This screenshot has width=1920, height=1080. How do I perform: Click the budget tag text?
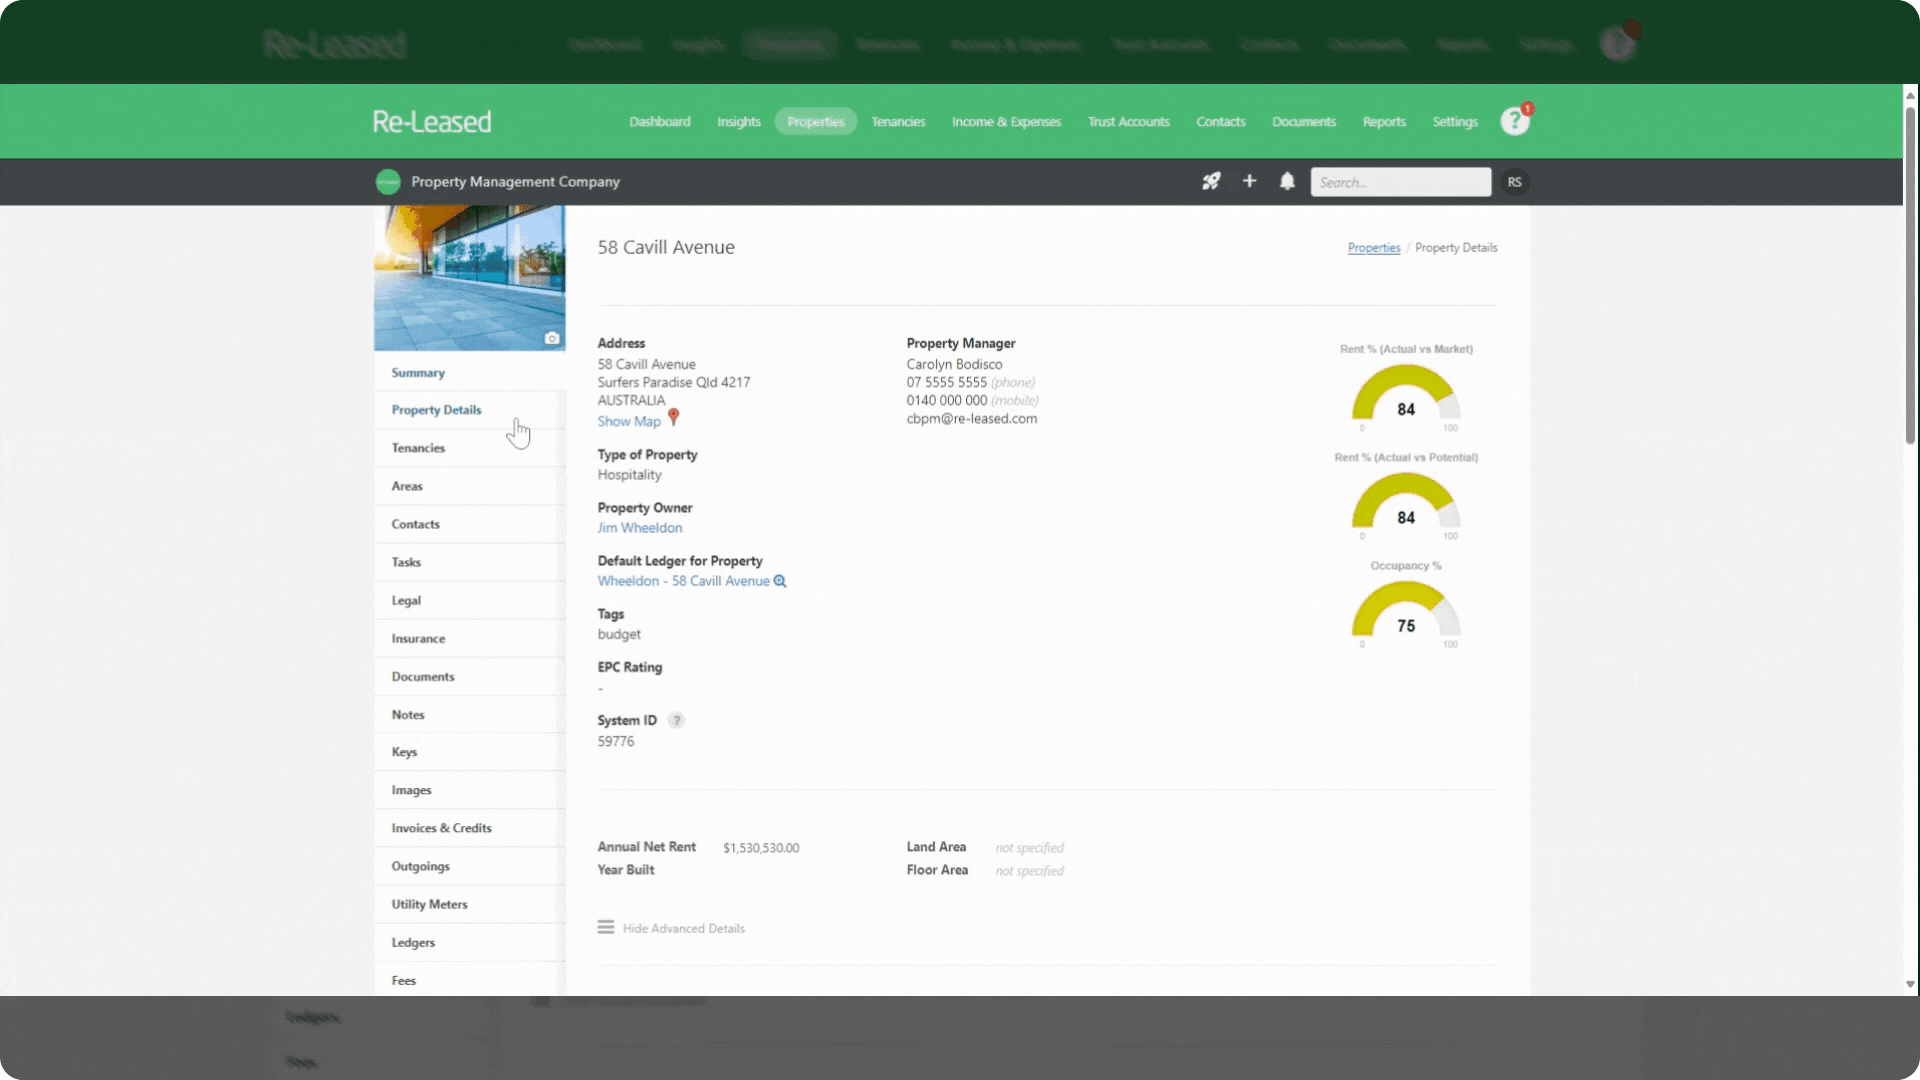[x=619, y=634]
